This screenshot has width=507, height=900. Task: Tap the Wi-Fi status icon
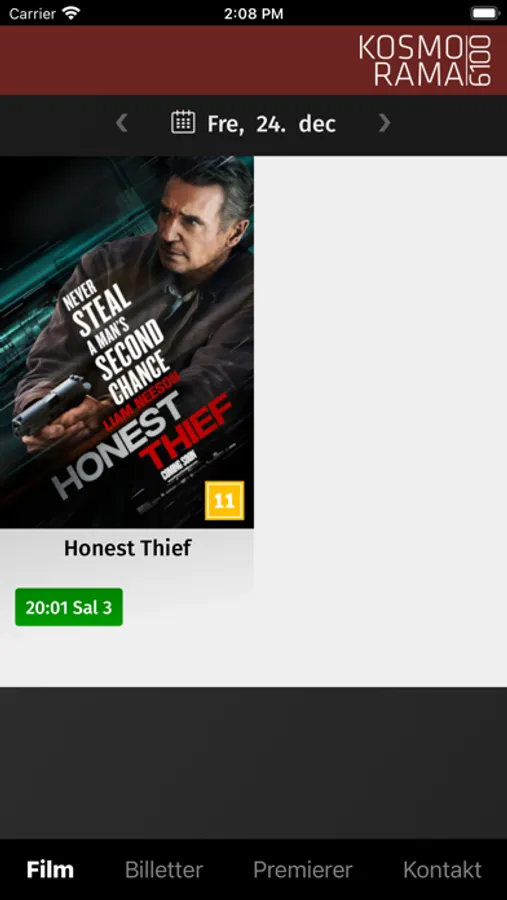[71, 13]
